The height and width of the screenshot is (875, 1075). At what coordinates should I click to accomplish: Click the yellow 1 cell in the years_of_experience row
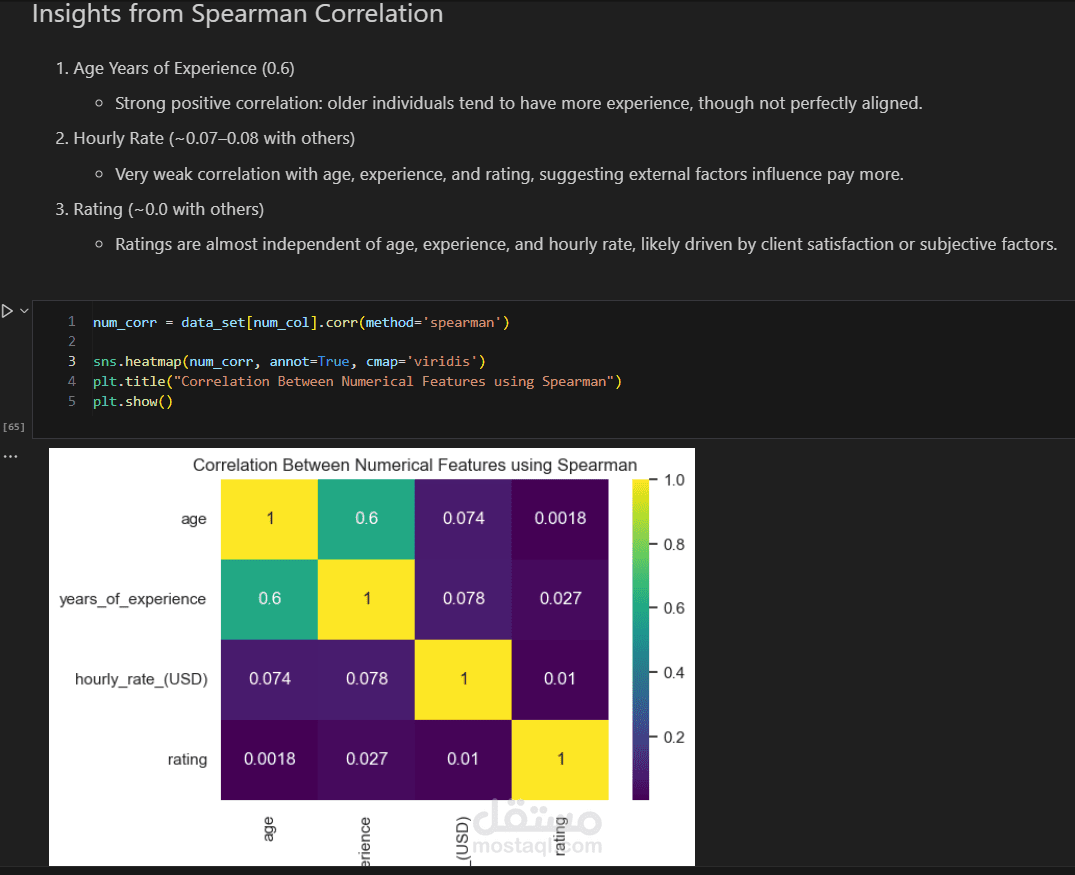366,599
